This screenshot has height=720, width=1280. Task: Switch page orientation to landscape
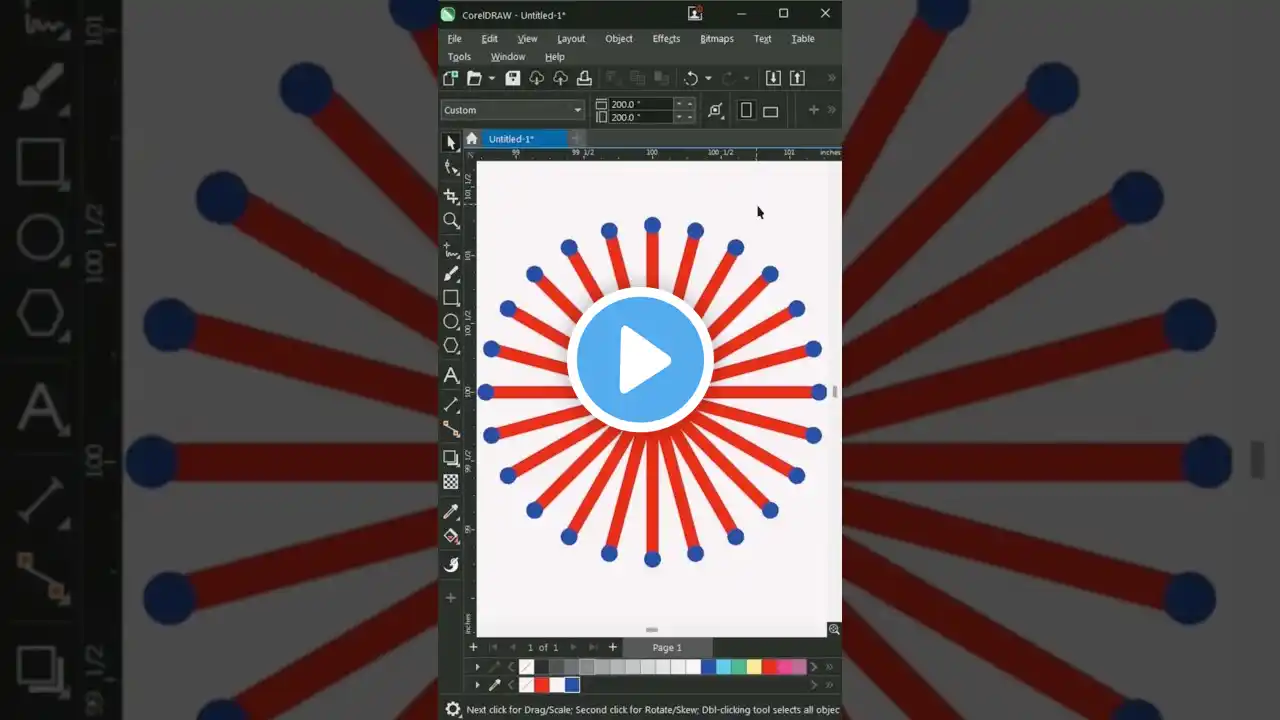point(770,110)
